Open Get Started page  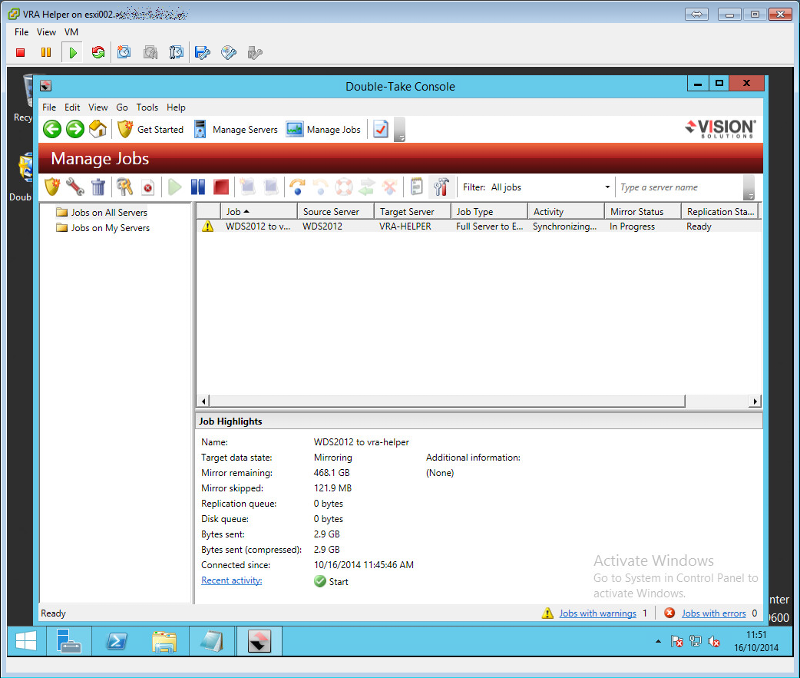[x=151, y=129]
